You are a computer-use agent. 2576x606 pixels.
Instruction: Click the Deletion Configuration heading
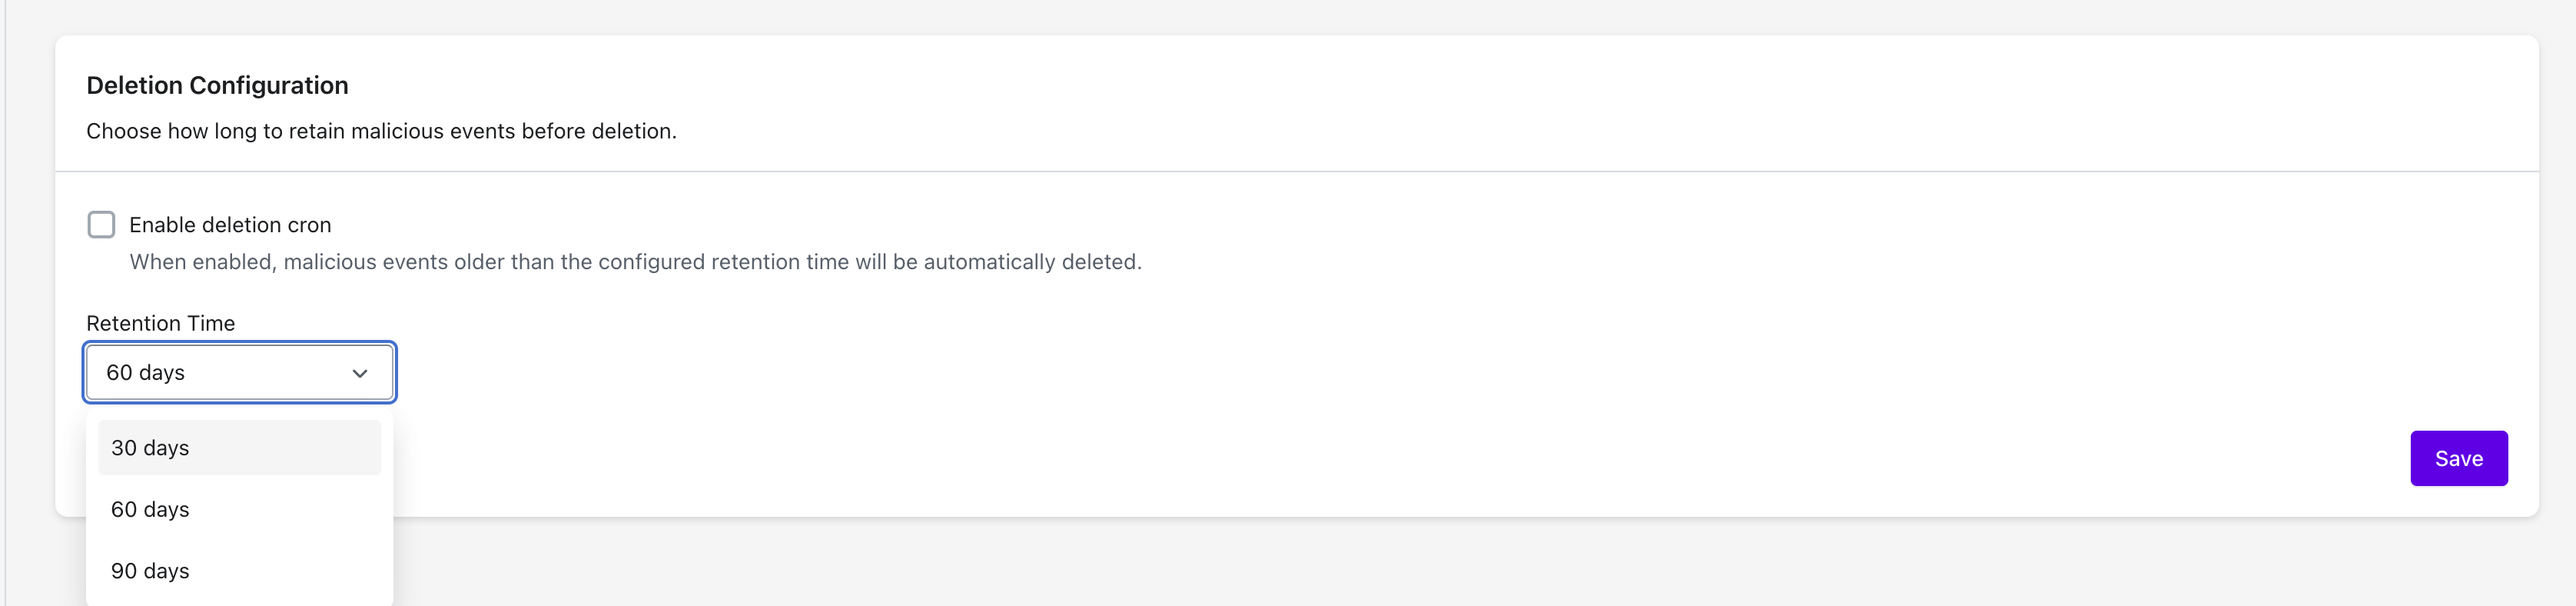pos(217,86)
